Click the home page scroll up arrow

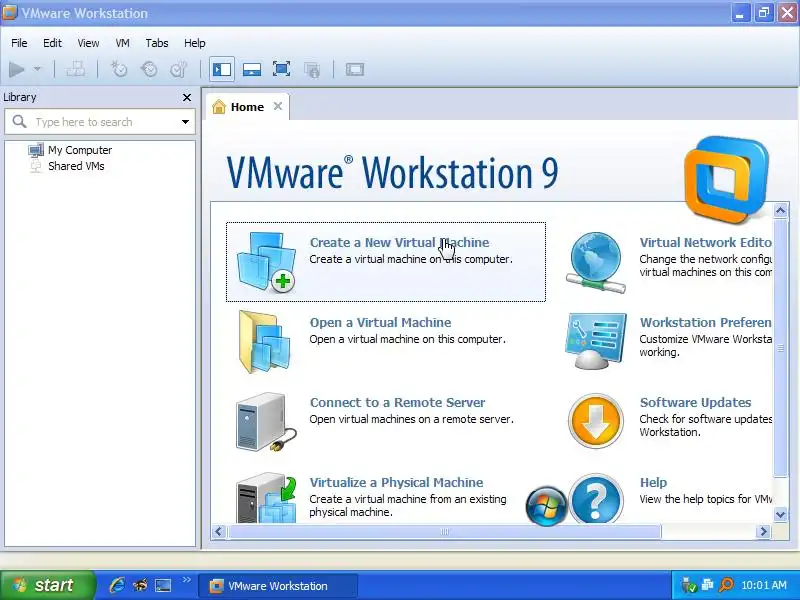coord(780,210)
